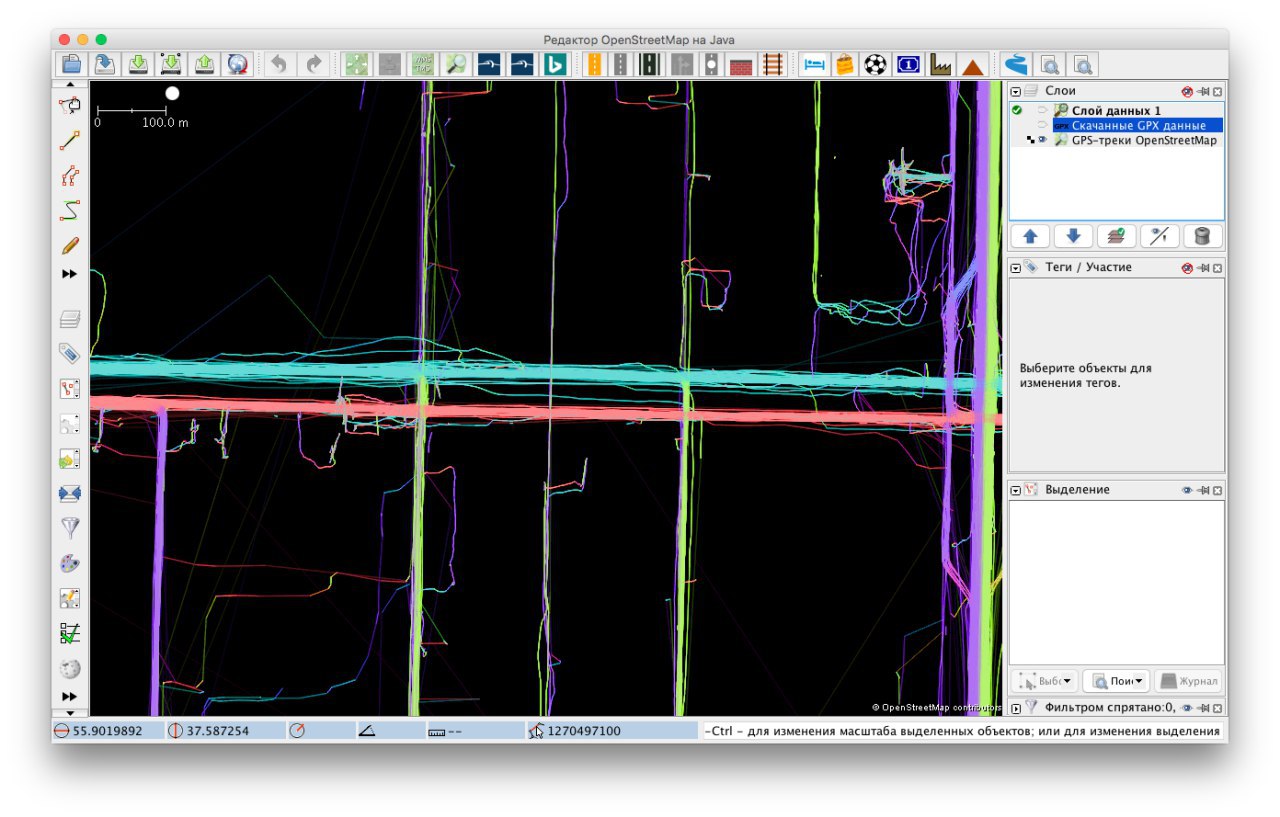Select the green curve parallel ways tool
1280x817 pixels.
[x=70, y=211]
